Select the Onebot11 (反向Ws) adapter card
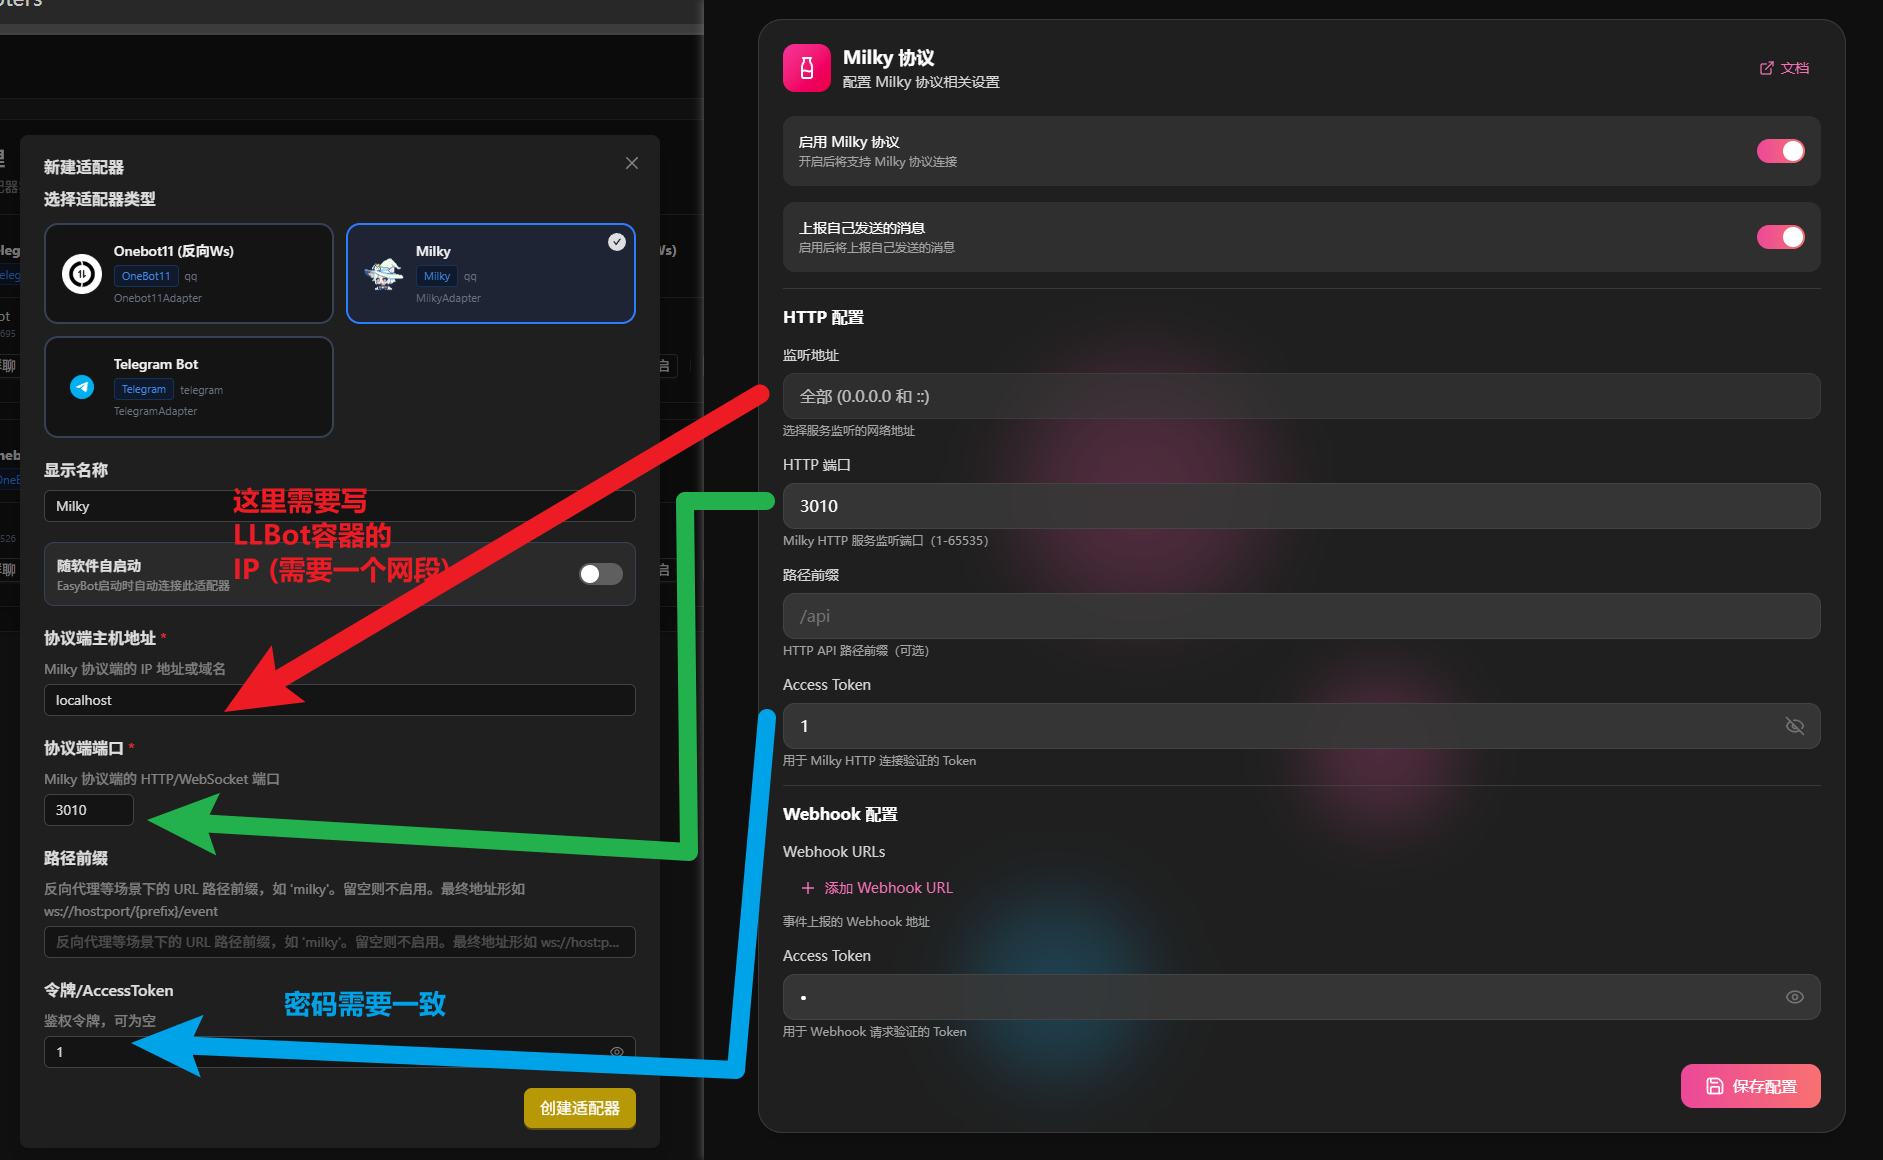 (189, 274)
